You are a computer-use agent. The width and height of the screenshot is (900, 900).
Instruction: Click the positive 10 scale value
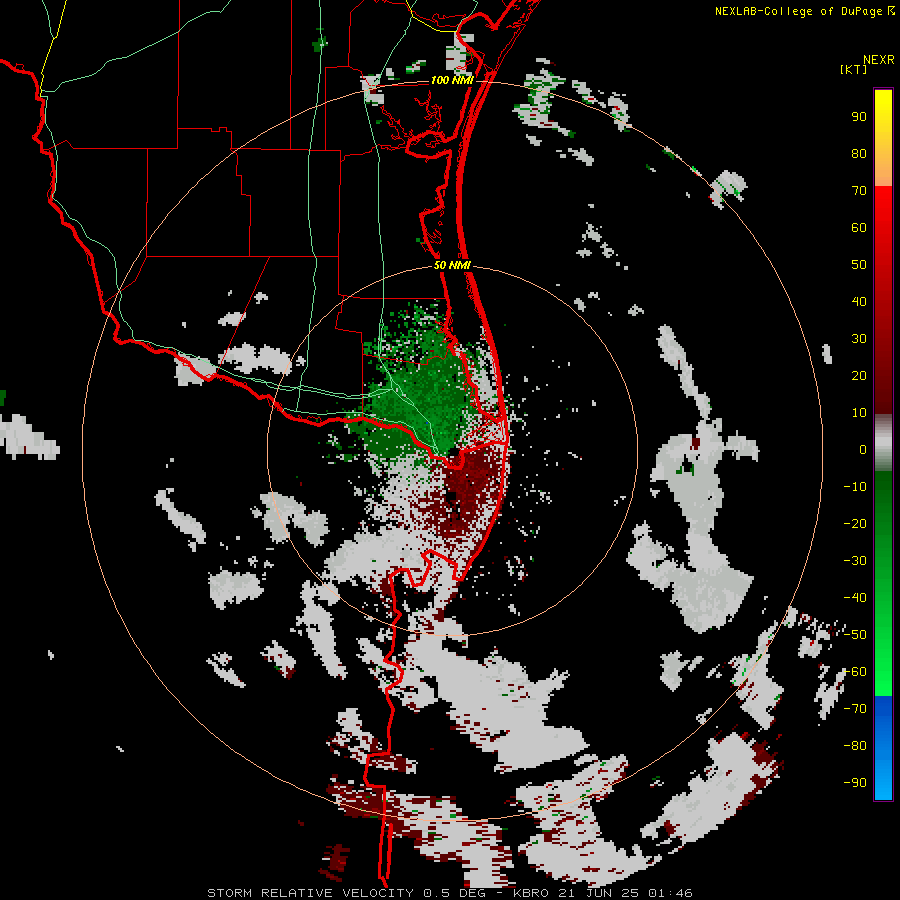(859, 413)
